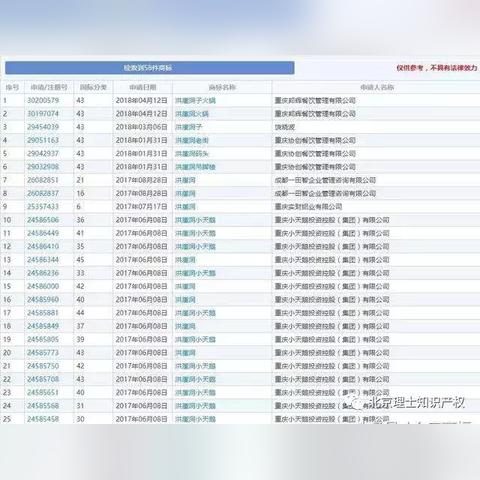Open registration number 24586449 in row 11
This screenshot has height=480, width=480.
click(43, 233)
